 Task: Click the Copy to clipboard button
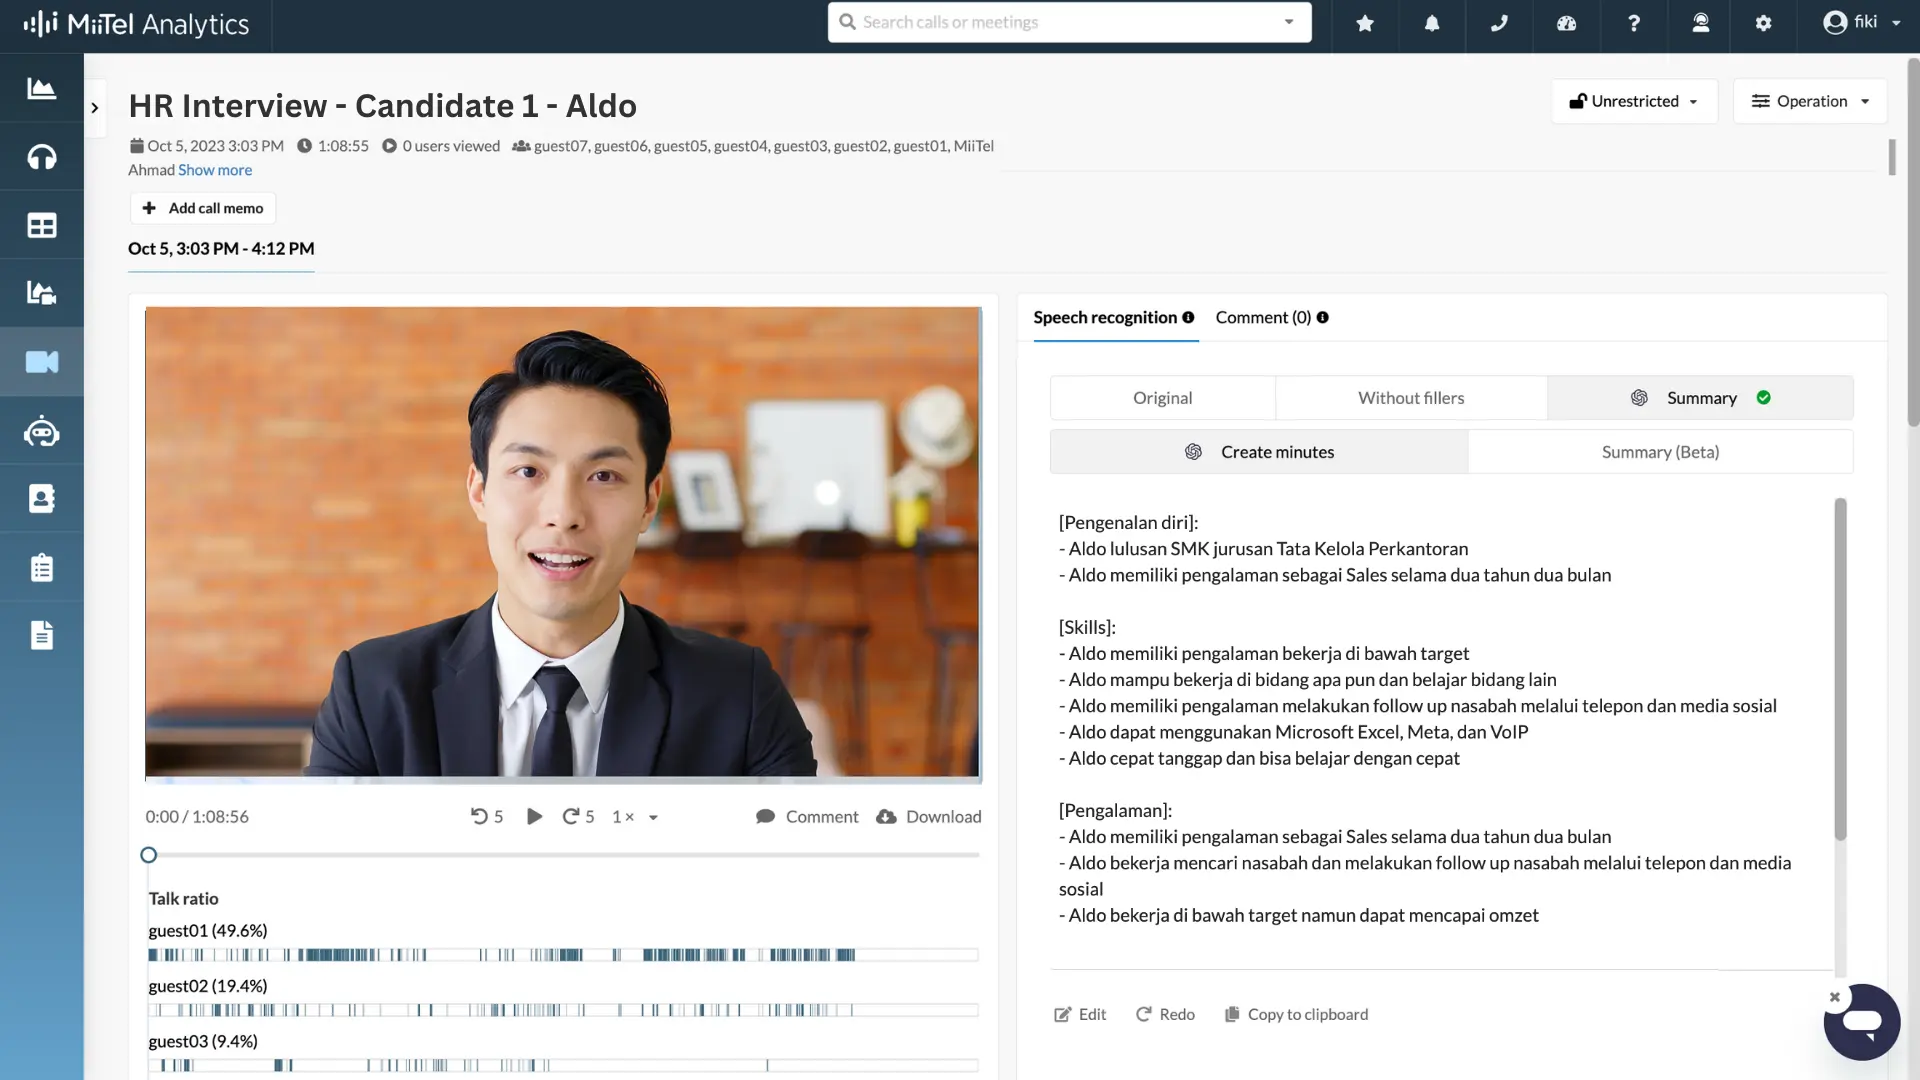[1296, 1014]
